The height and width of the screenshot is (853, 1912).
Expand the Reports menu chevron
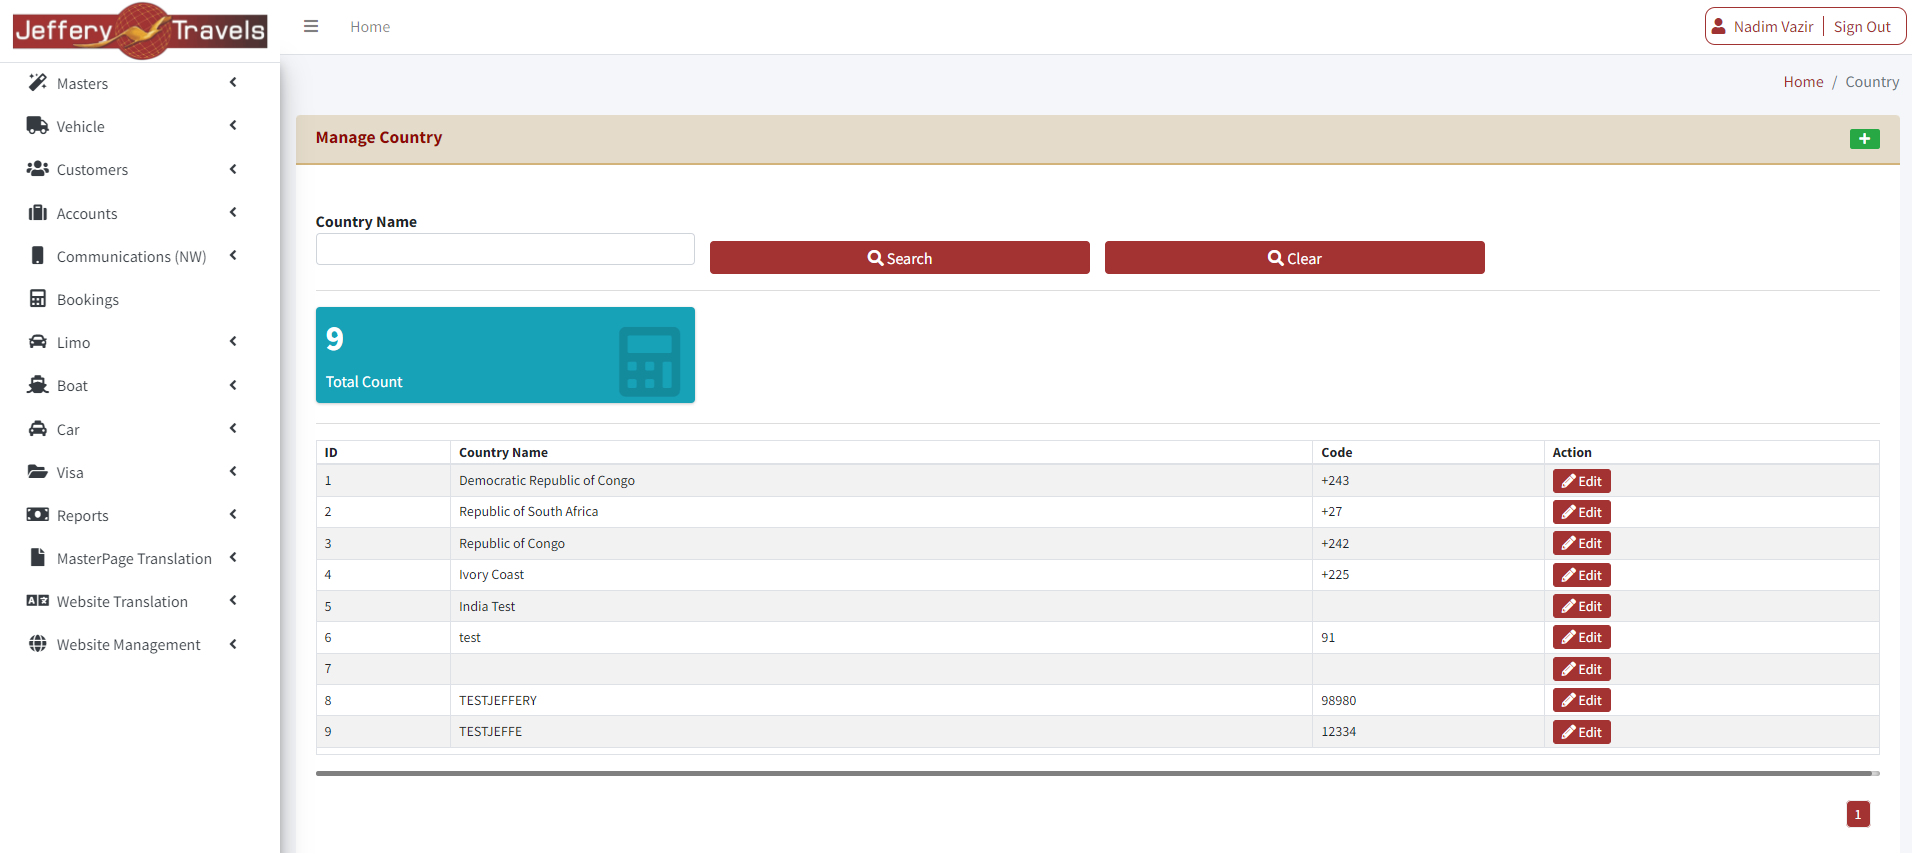233,515
